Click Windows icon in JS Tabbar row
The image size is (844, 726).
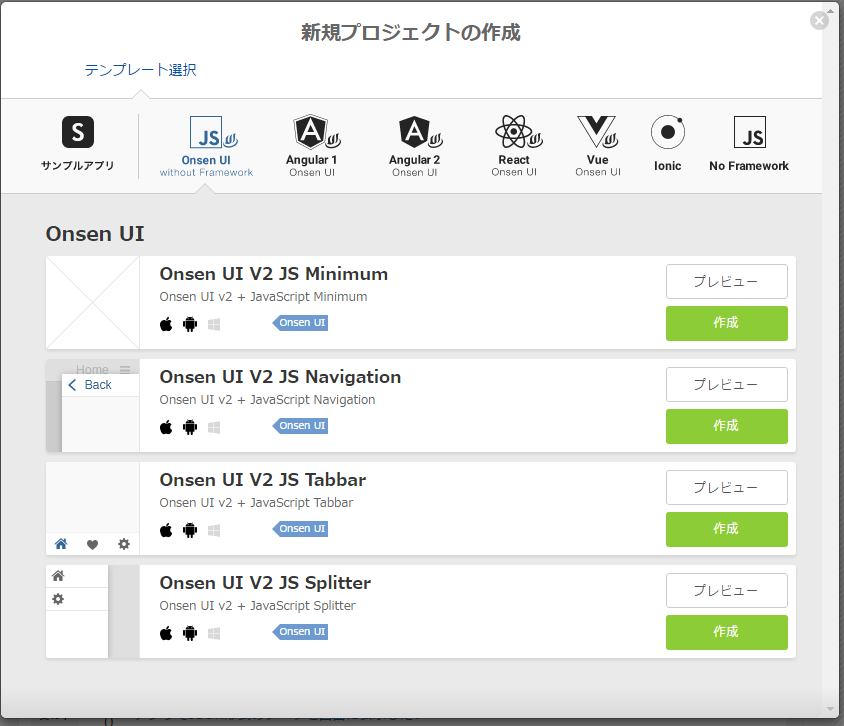(x=214, y=531)
